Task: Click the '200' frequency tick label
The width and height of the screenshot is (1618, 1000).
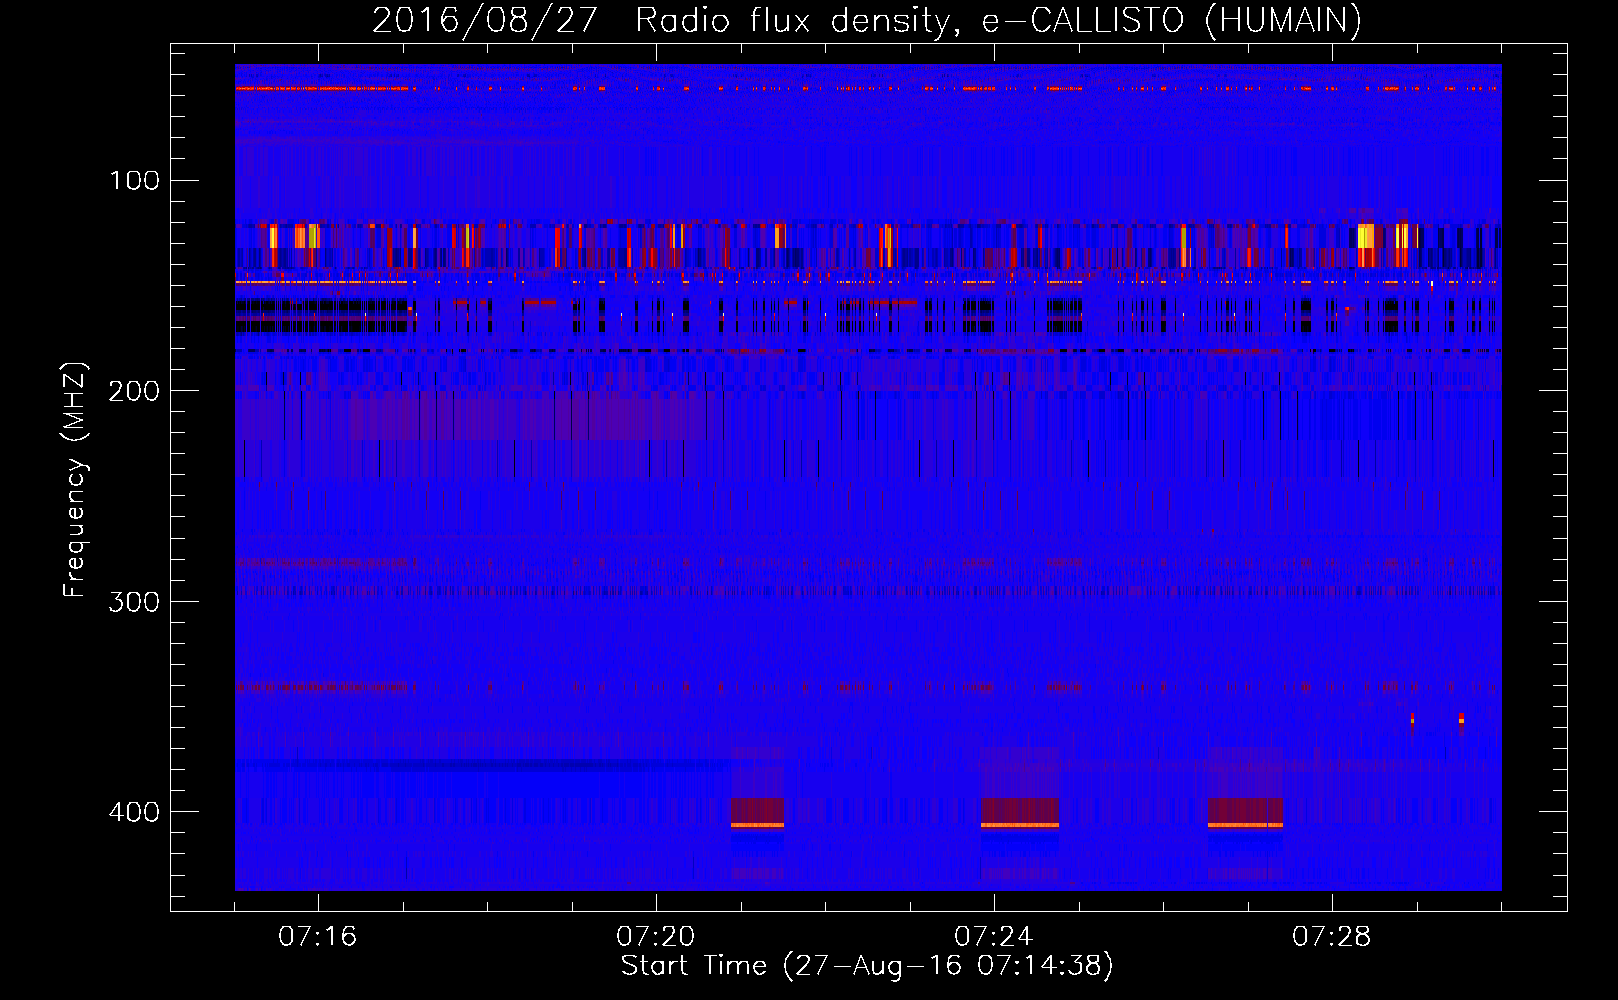Action: [x=134, y=391]
